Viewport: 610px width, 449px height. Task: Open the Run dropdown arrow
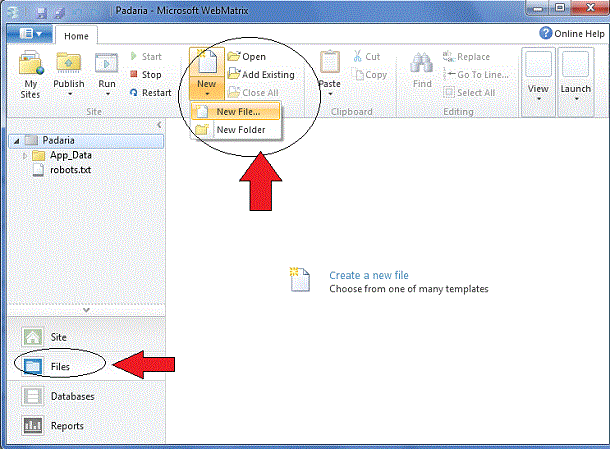(x=107, y=94)
